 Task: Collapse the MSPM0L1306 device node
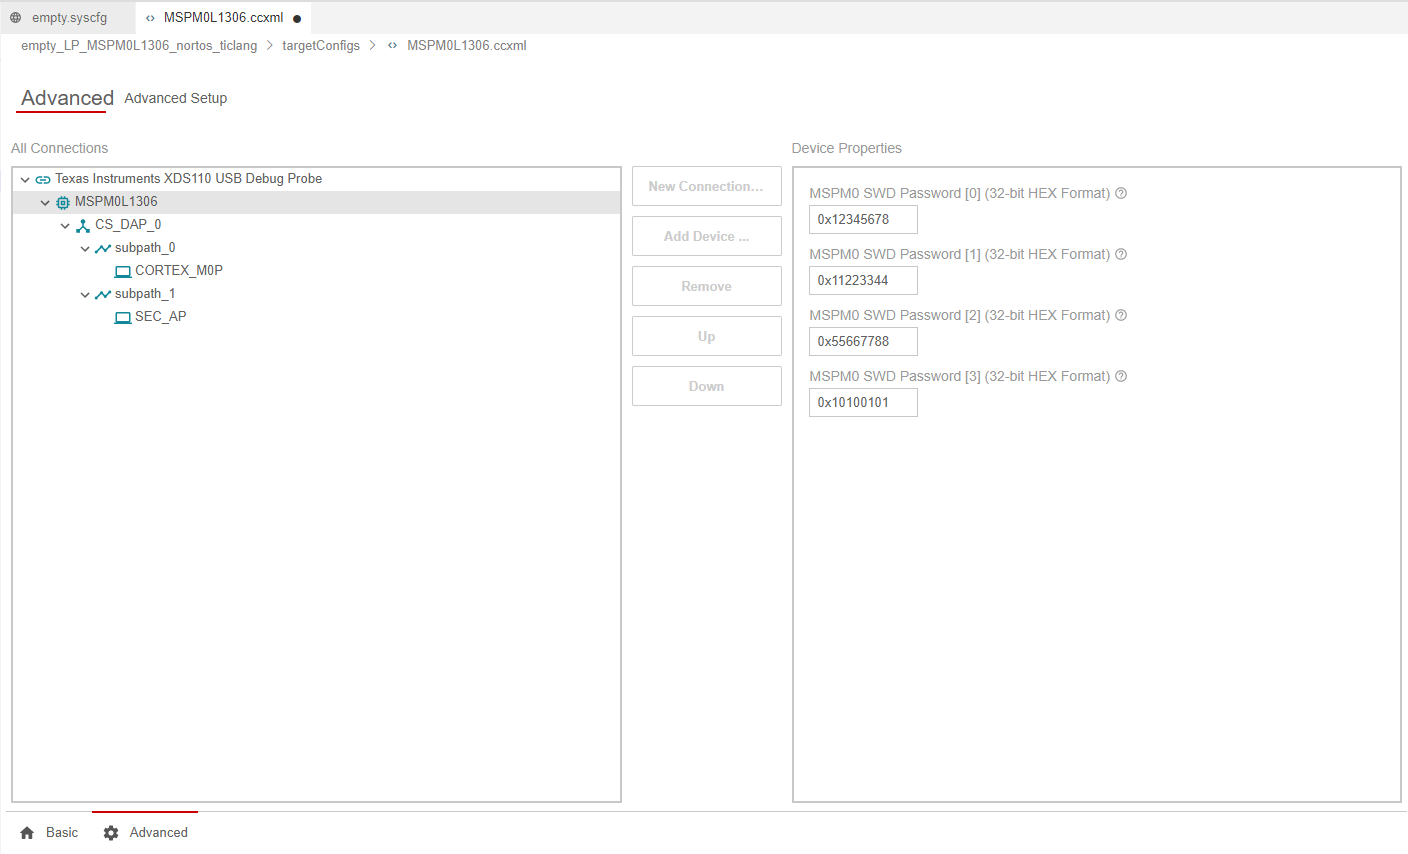point(45,203)
